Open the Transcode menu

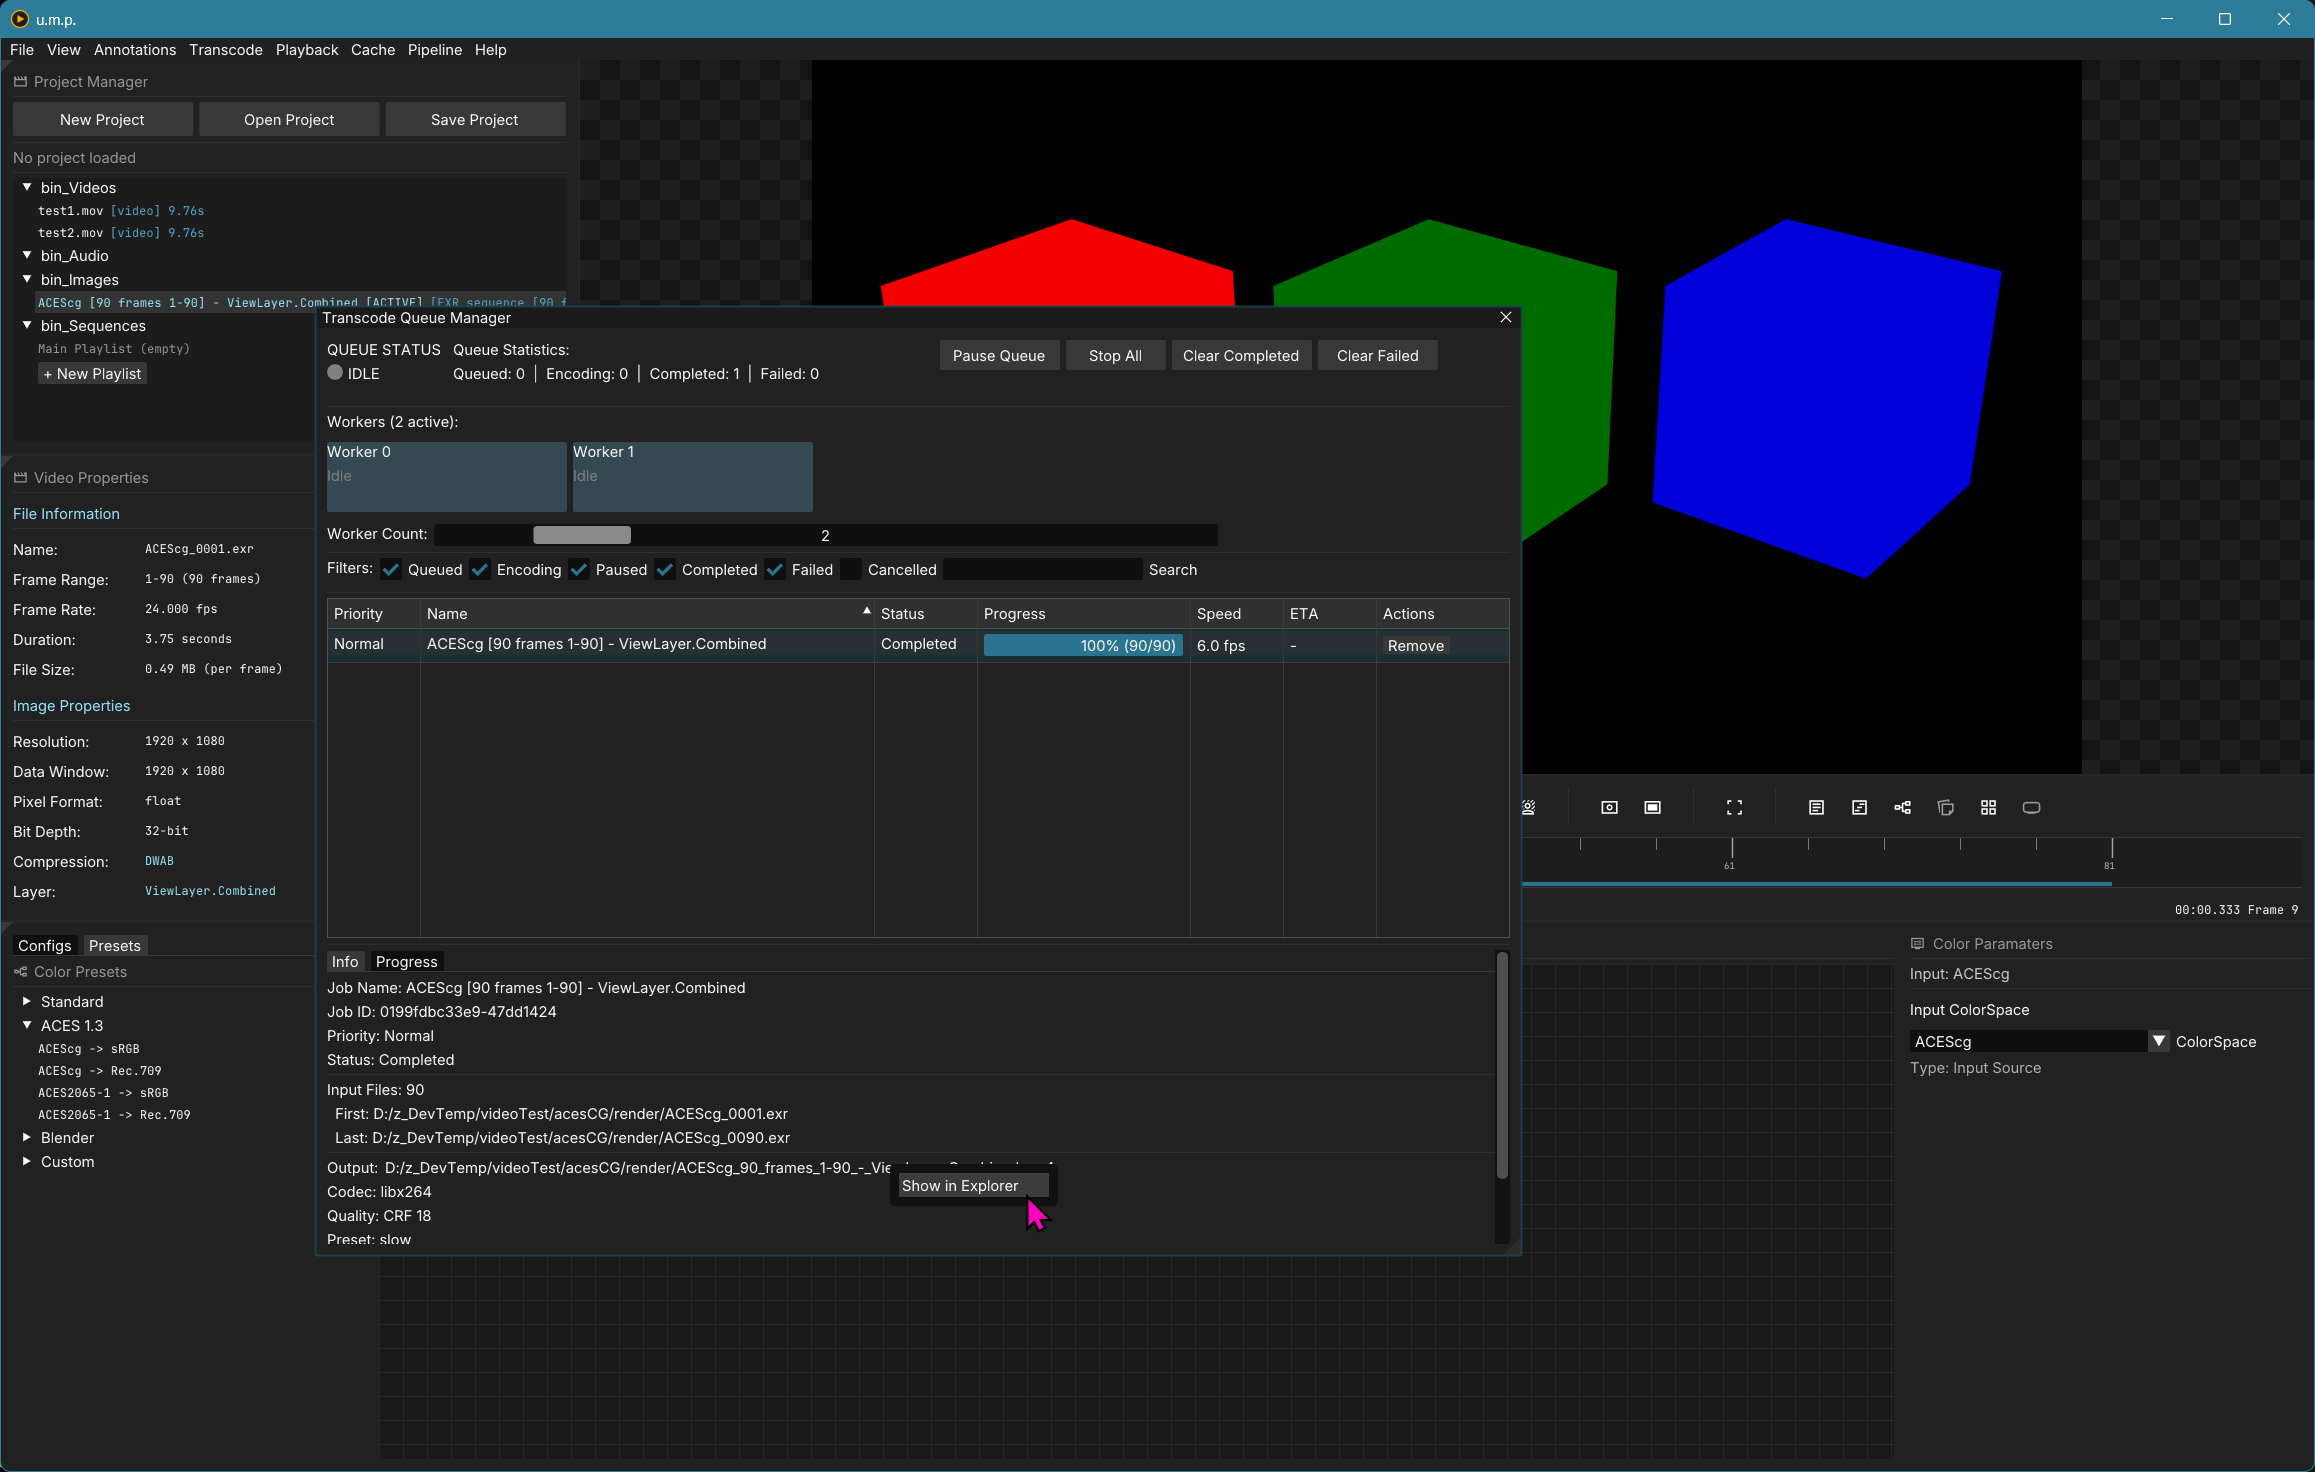[226, 50]
